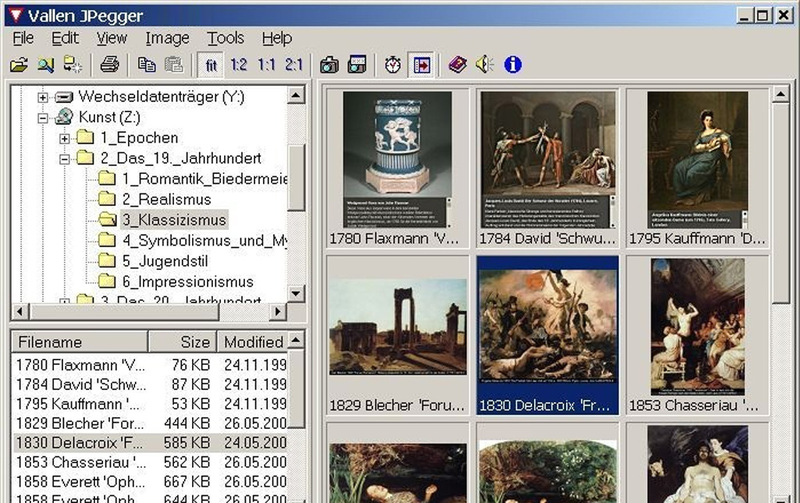Select the Wechseldatenträger (Y:) drive
The width and height of the screenshot is (800, 503).
[x=161, y=96]
